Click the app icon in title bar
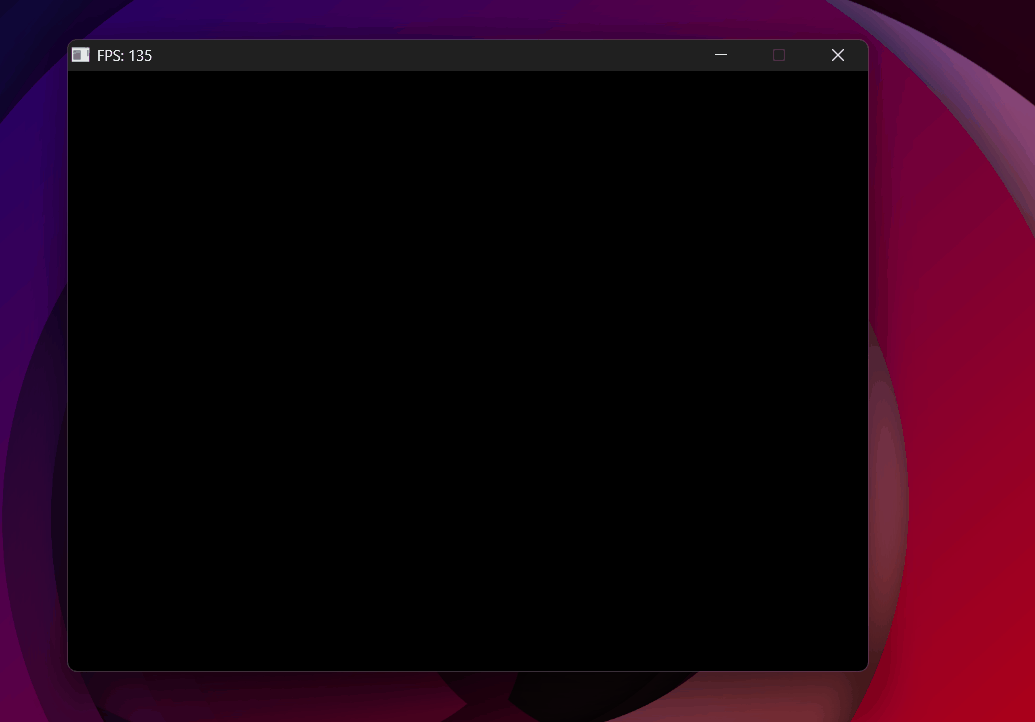 pyautogui.click(x=81, y=55)
